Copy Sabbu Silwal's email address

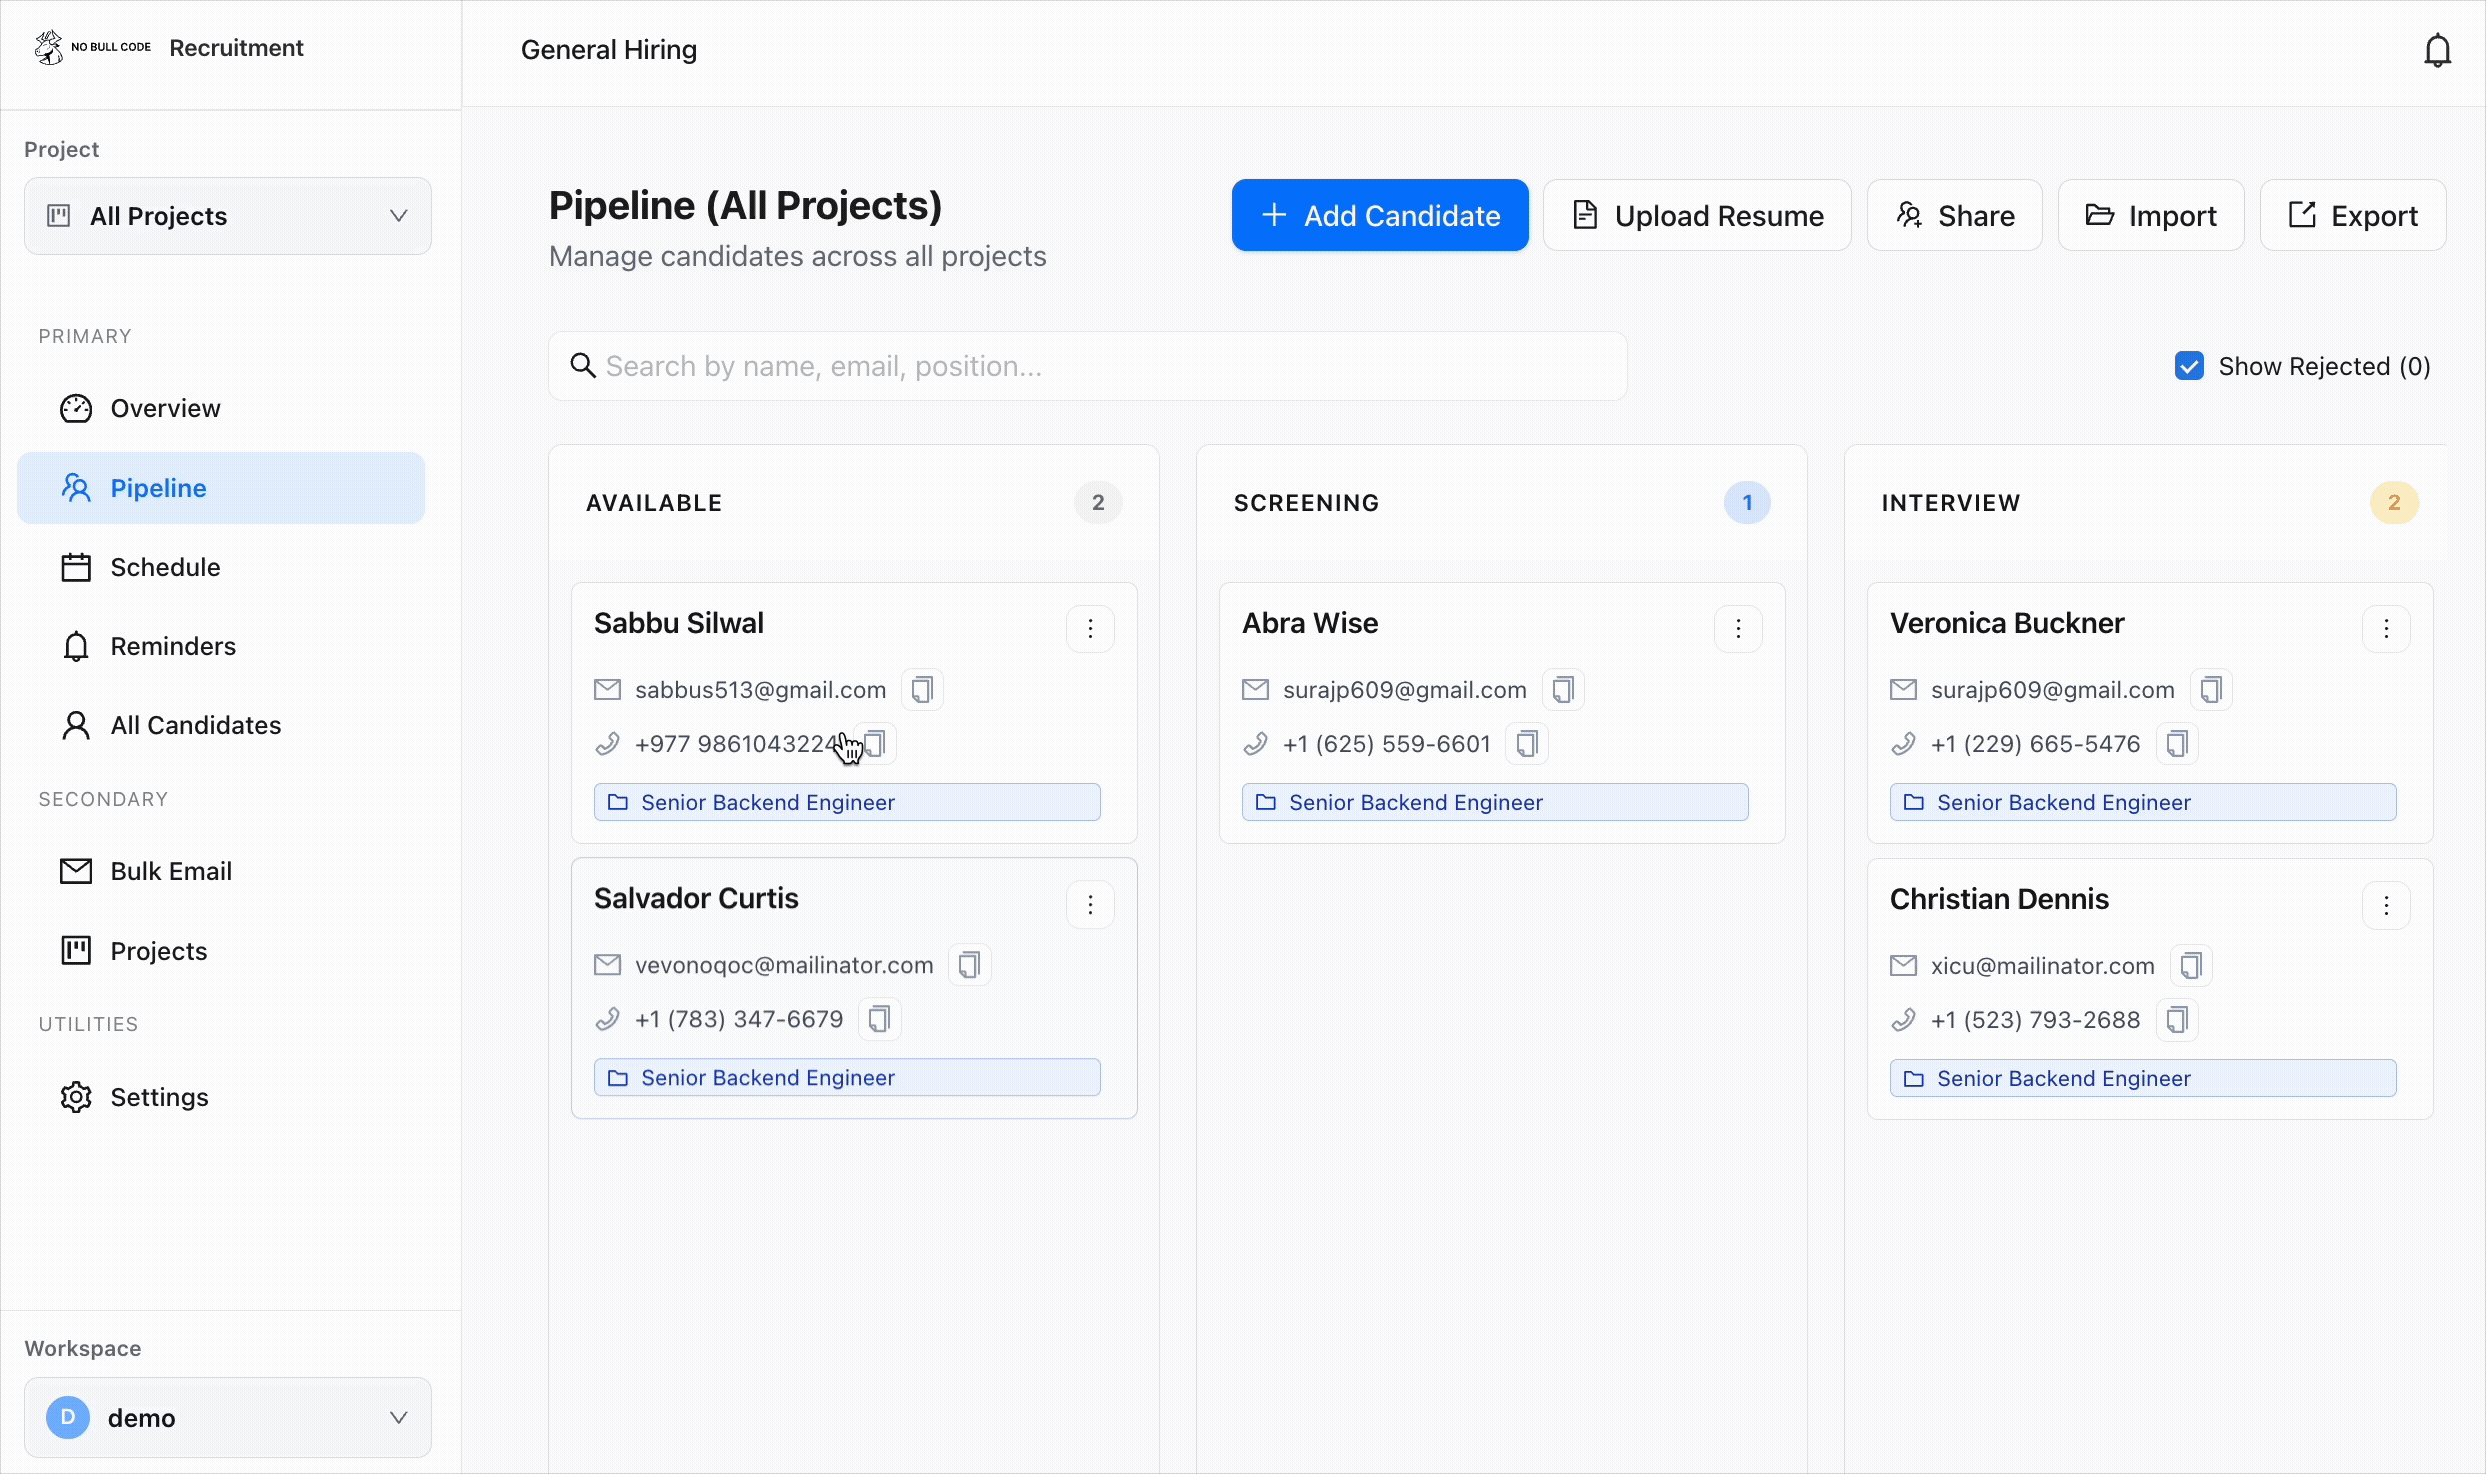tap(922, 690)
